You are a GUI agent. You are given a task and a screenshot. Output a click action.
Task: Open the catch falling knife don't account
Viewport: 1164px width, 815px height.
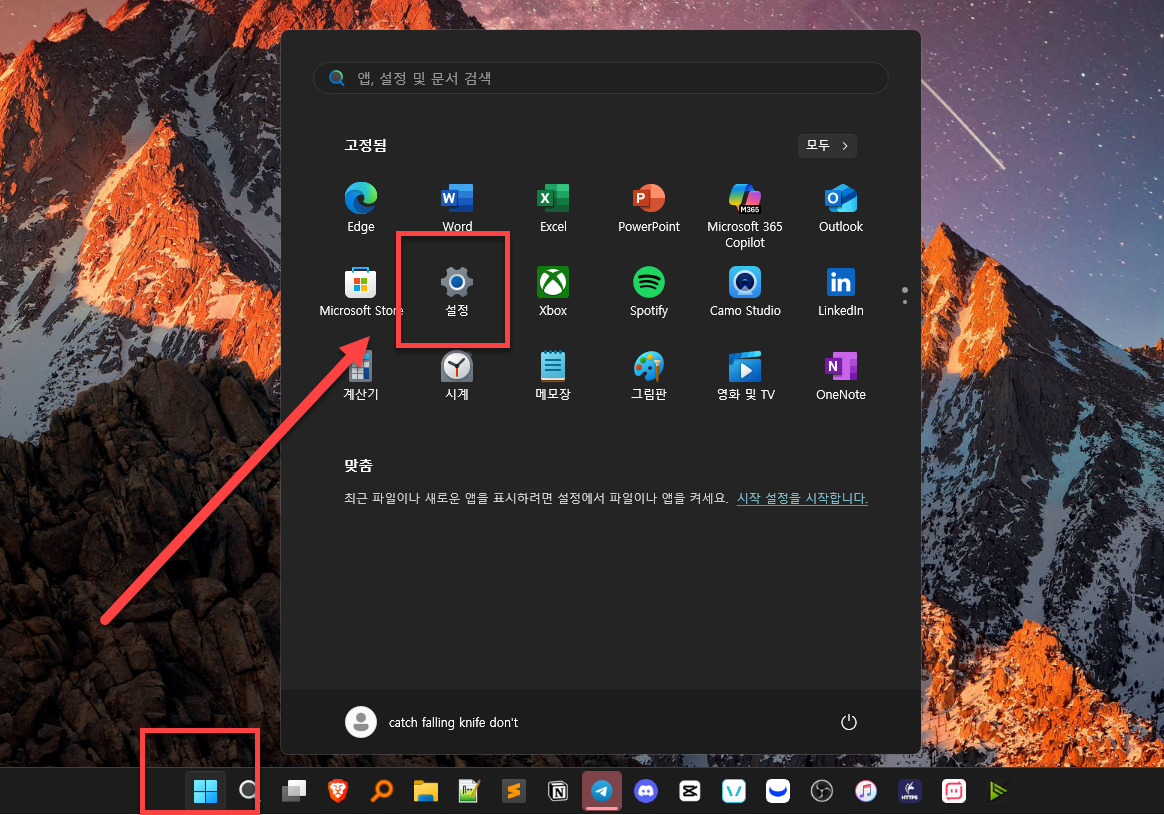[x=431, y=722]
